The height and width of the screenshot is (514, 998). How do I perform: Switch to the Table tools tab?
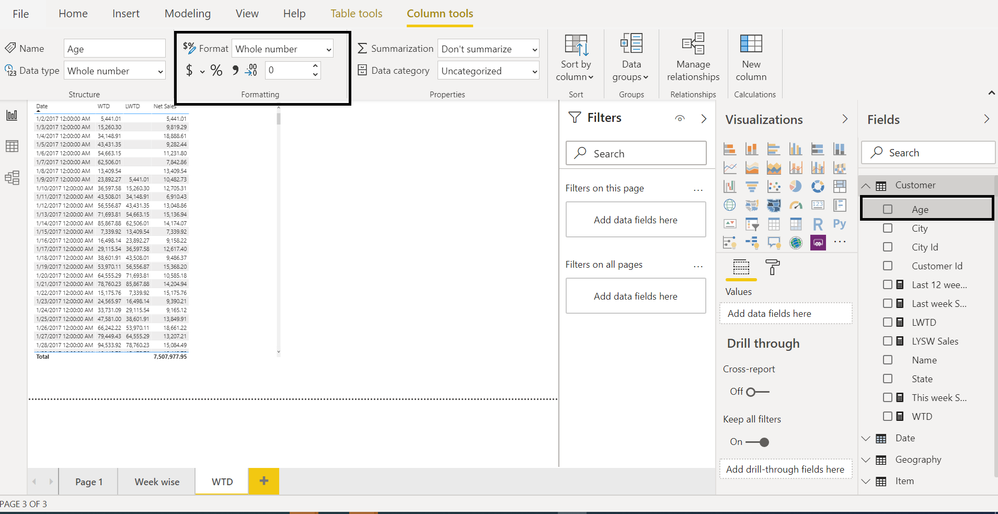[x=356, y=13]
